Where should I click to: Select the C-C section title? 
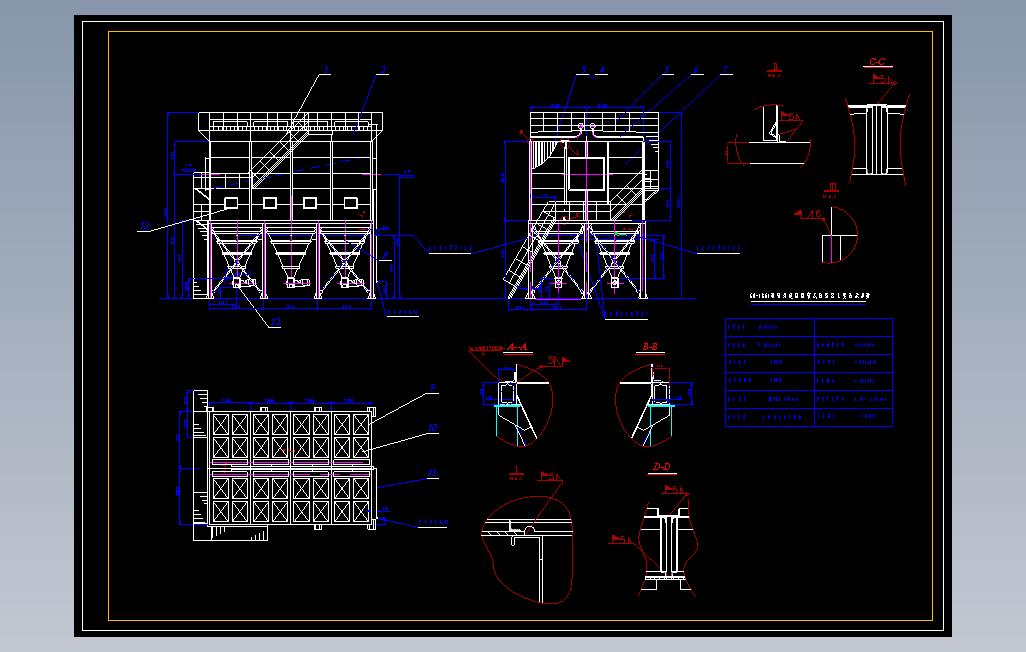coord(877,62)
